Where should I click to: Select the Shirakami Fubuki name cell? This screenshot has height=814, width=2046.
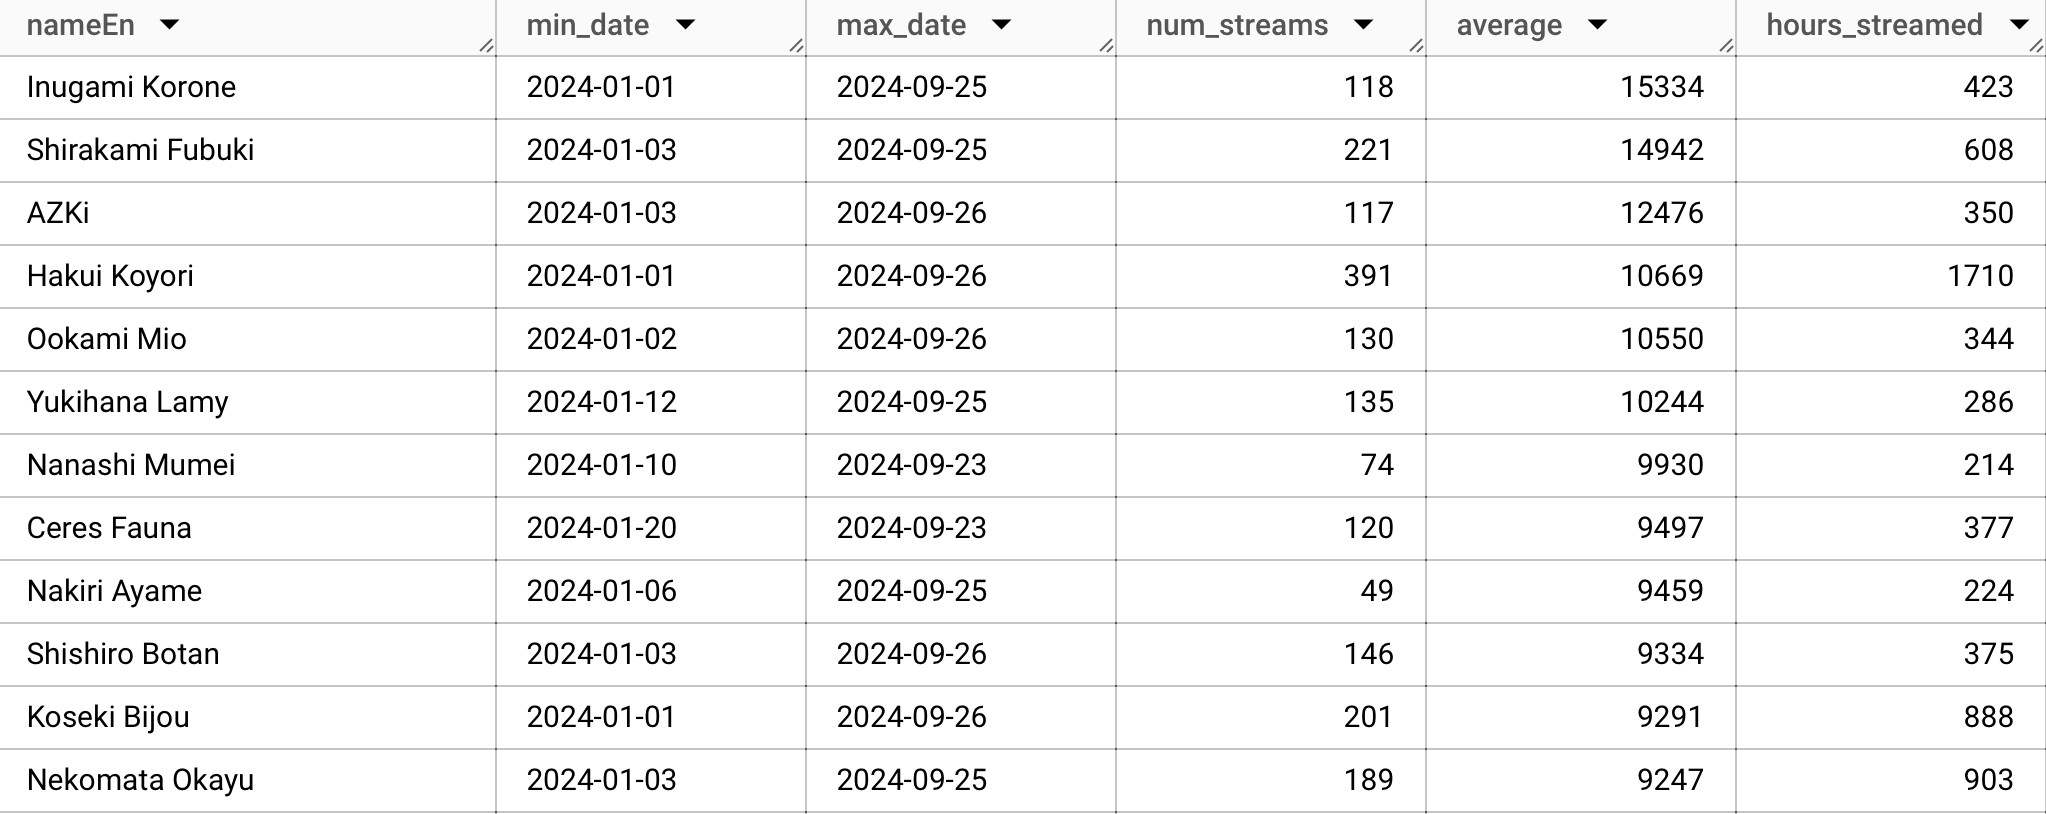tap(140, 150)
